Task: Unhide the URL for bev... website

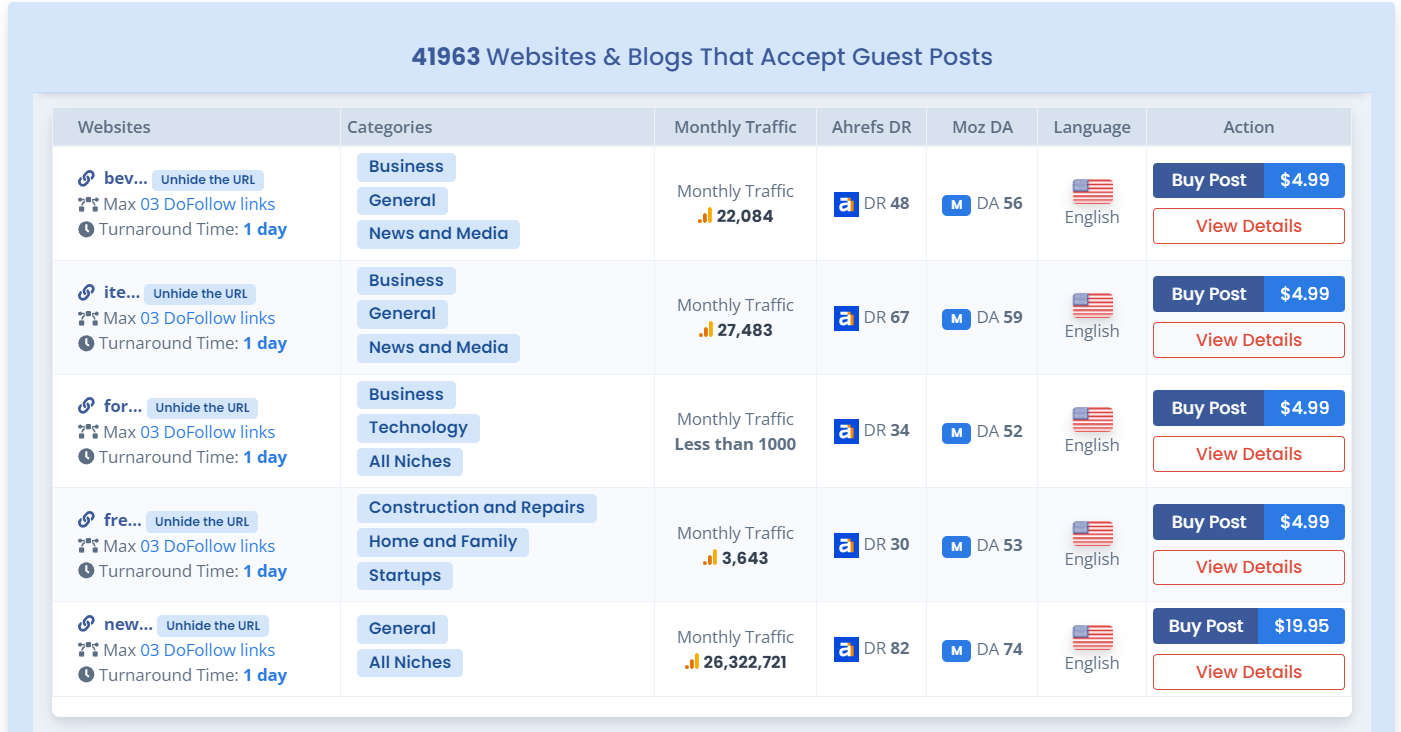Action: (208, 180)
